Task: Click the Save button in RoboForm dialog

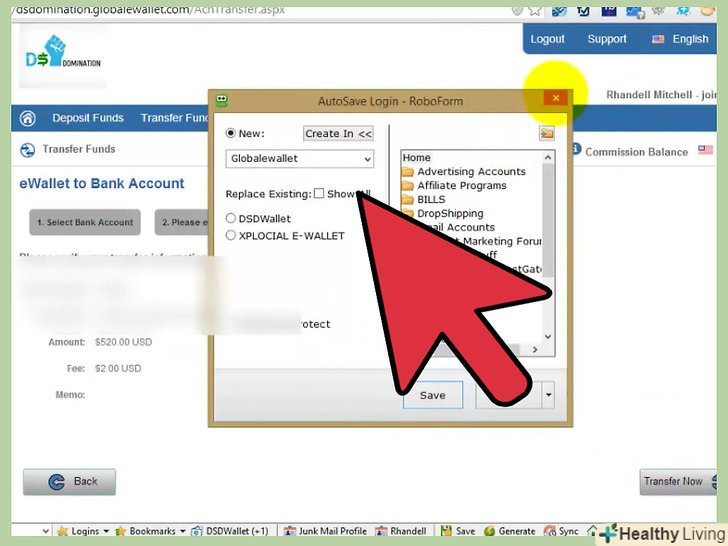Action: [433, 395]
